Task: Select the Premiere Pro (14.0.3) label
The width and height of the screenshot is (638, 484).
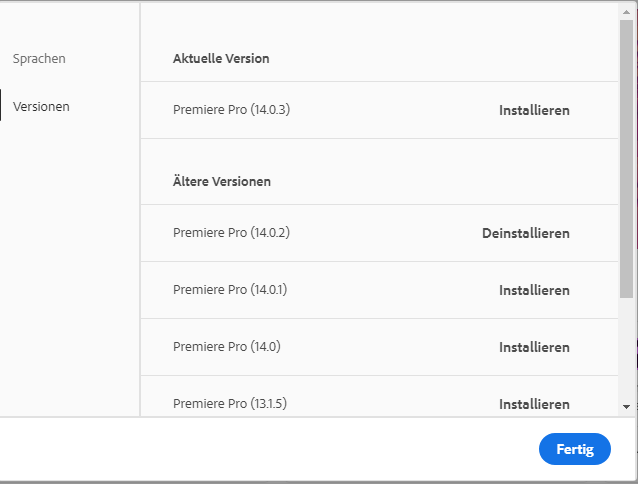Action: coord(231,110)
